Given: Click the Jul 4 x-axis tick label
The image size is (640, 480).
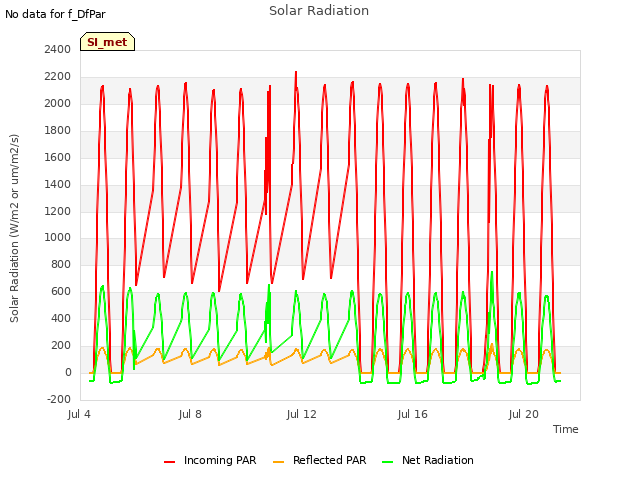Looking at the screenshot, I should (x=79, y=414).
